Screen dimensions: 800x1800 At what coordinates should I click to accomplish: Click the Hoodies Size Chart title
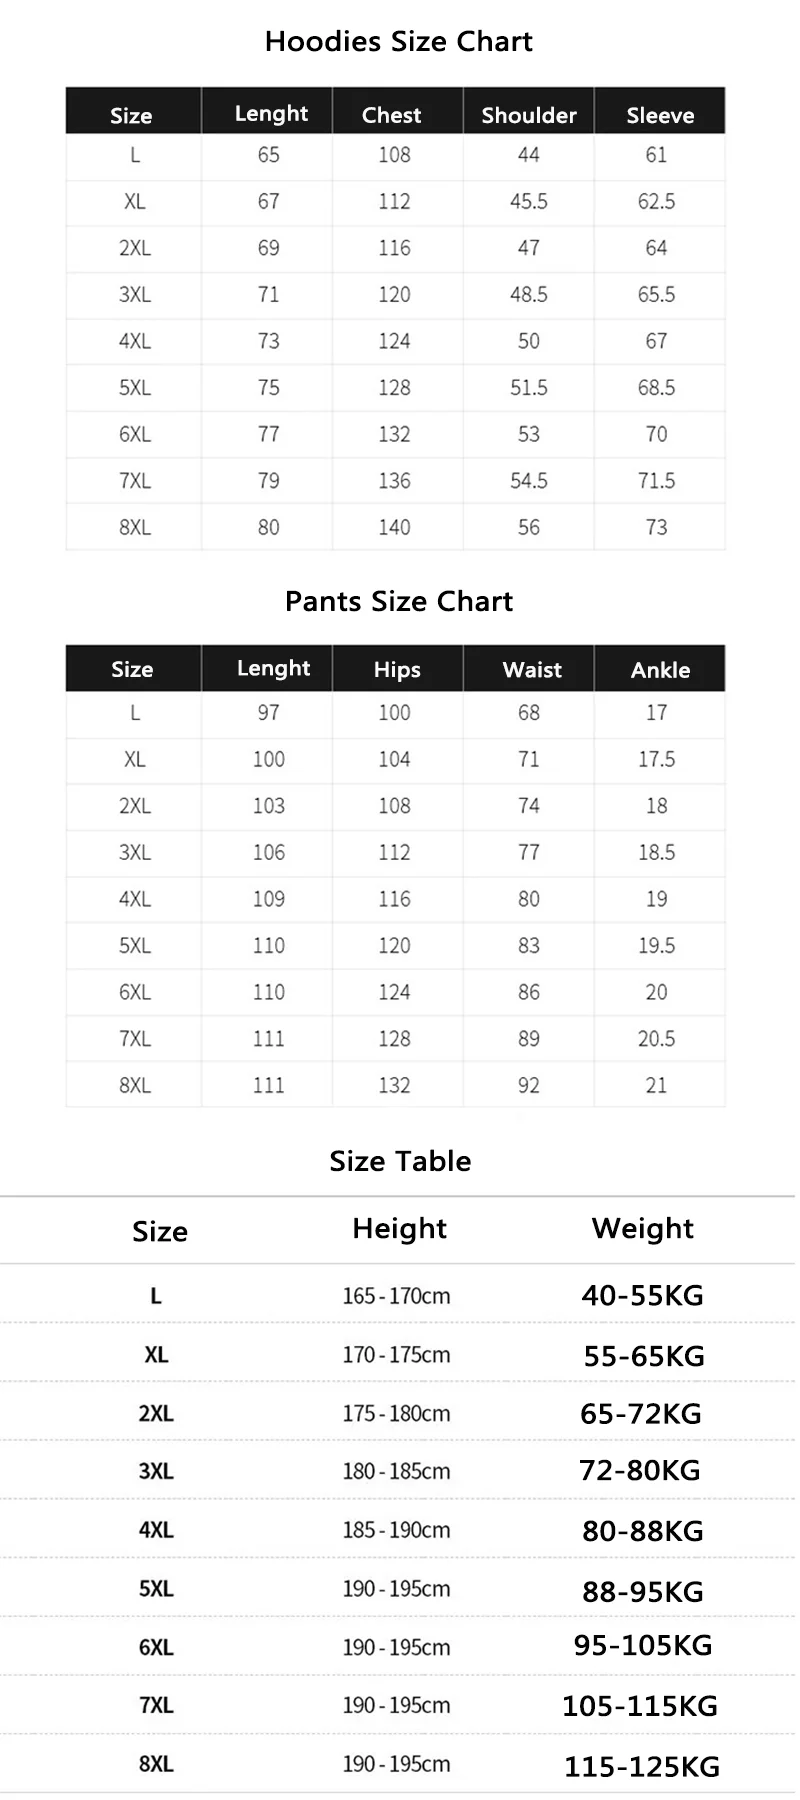click(x=398, y=42)
